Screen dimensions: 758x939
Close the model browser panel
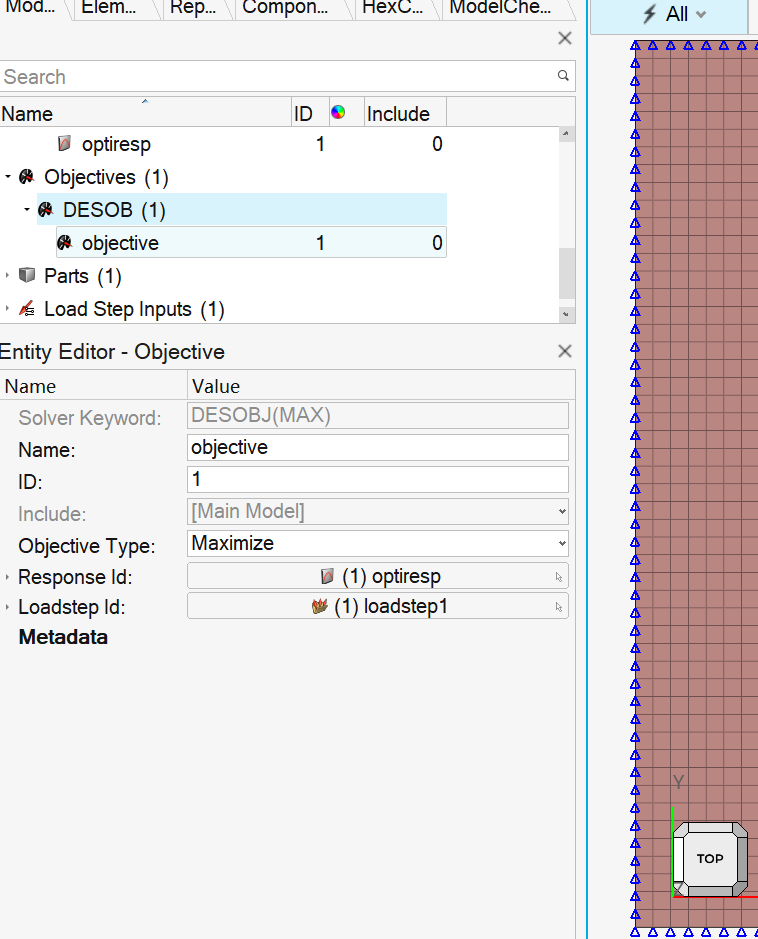(565, 38)
